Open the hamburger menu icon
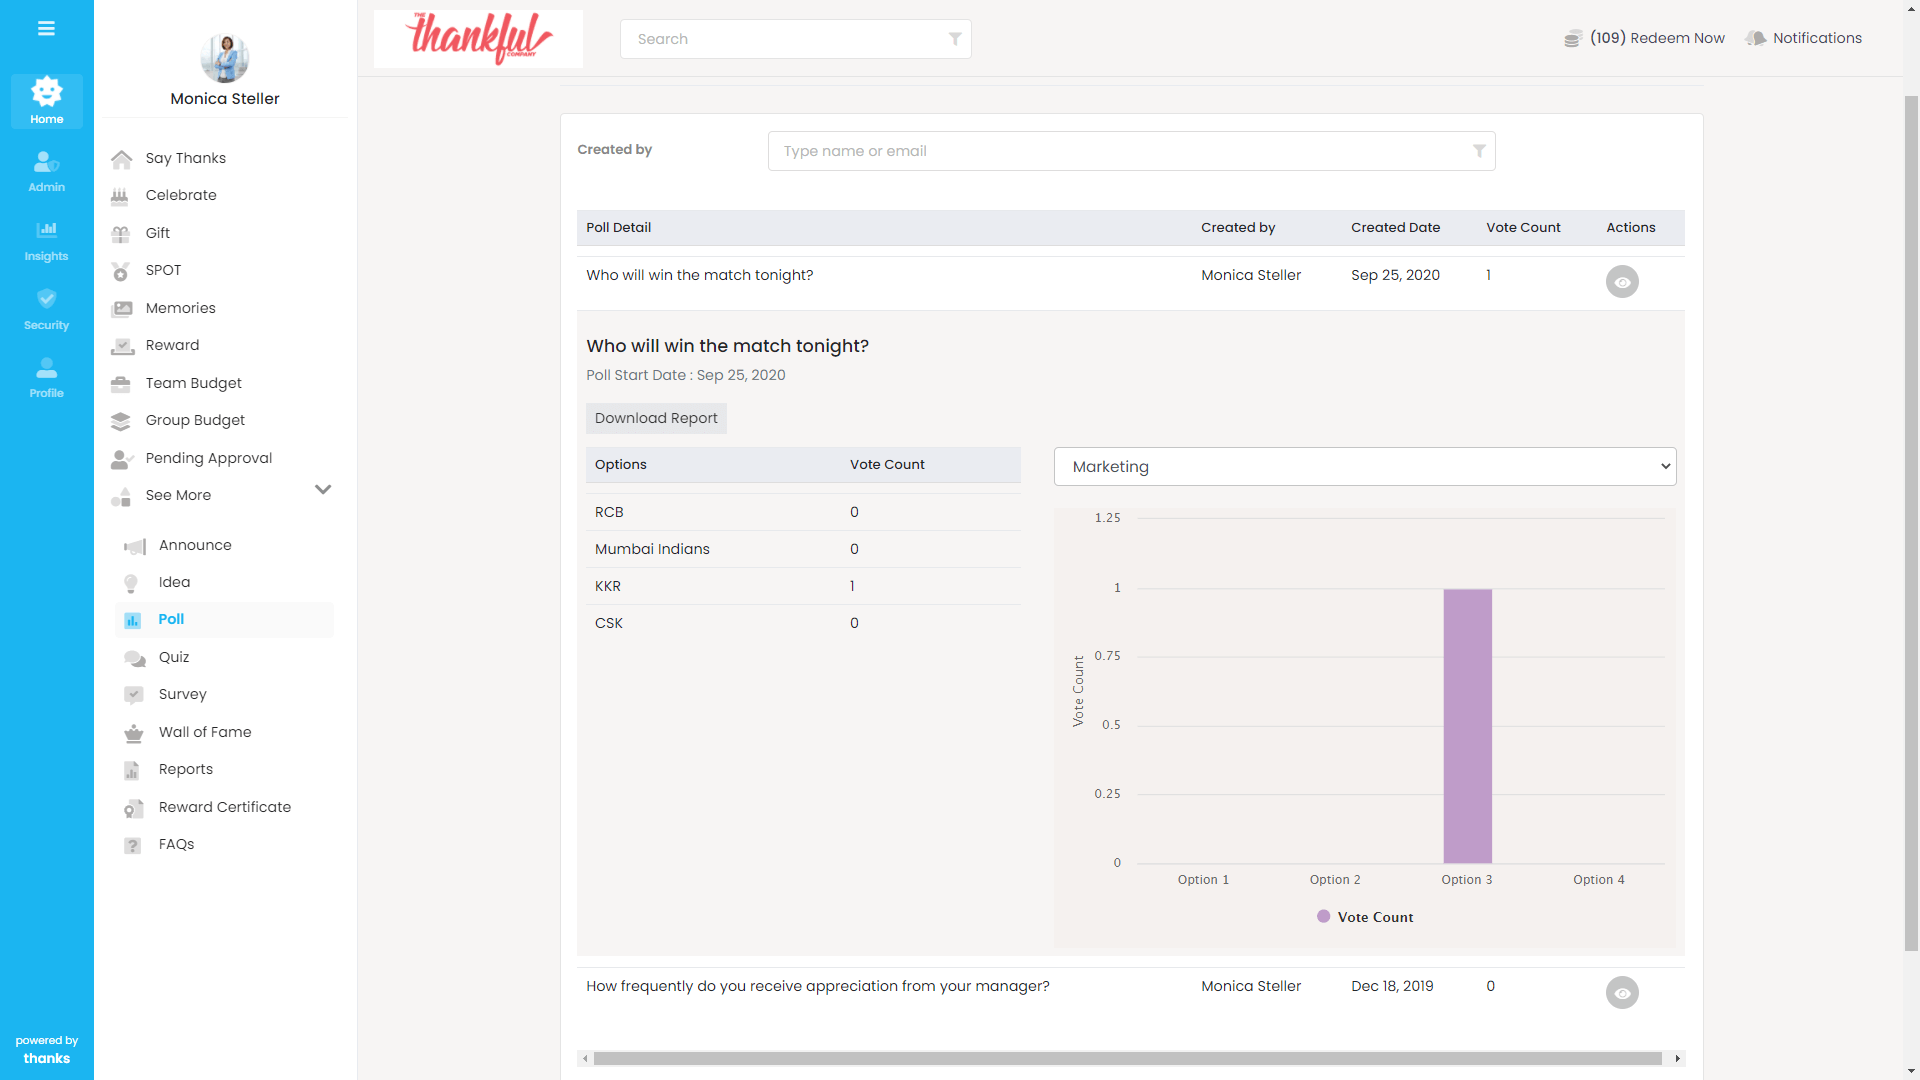Viewport: 1920px width, 1080px height. click(x=46, y=28)
